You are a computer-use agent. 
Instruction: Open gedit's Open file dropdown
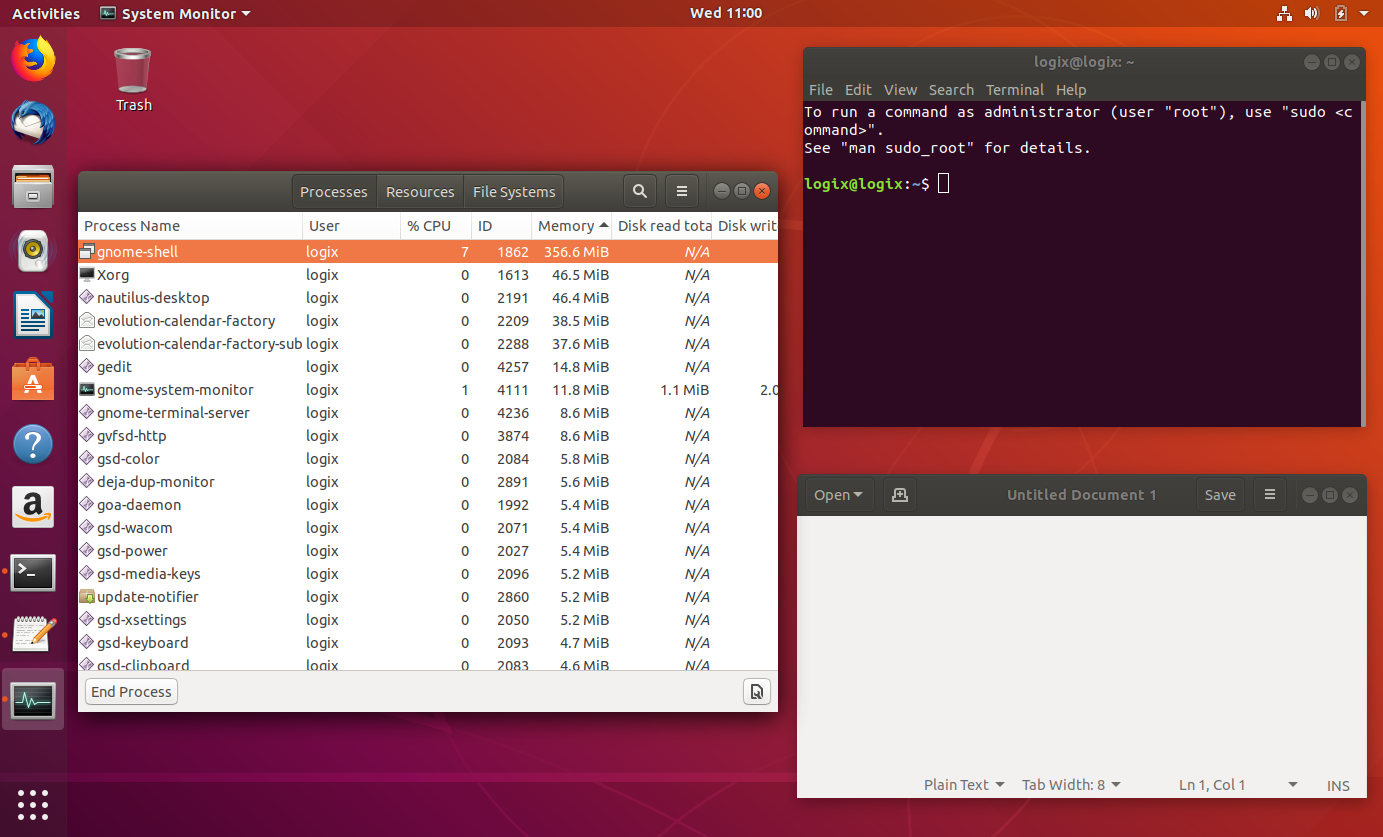tap(838, 494)
